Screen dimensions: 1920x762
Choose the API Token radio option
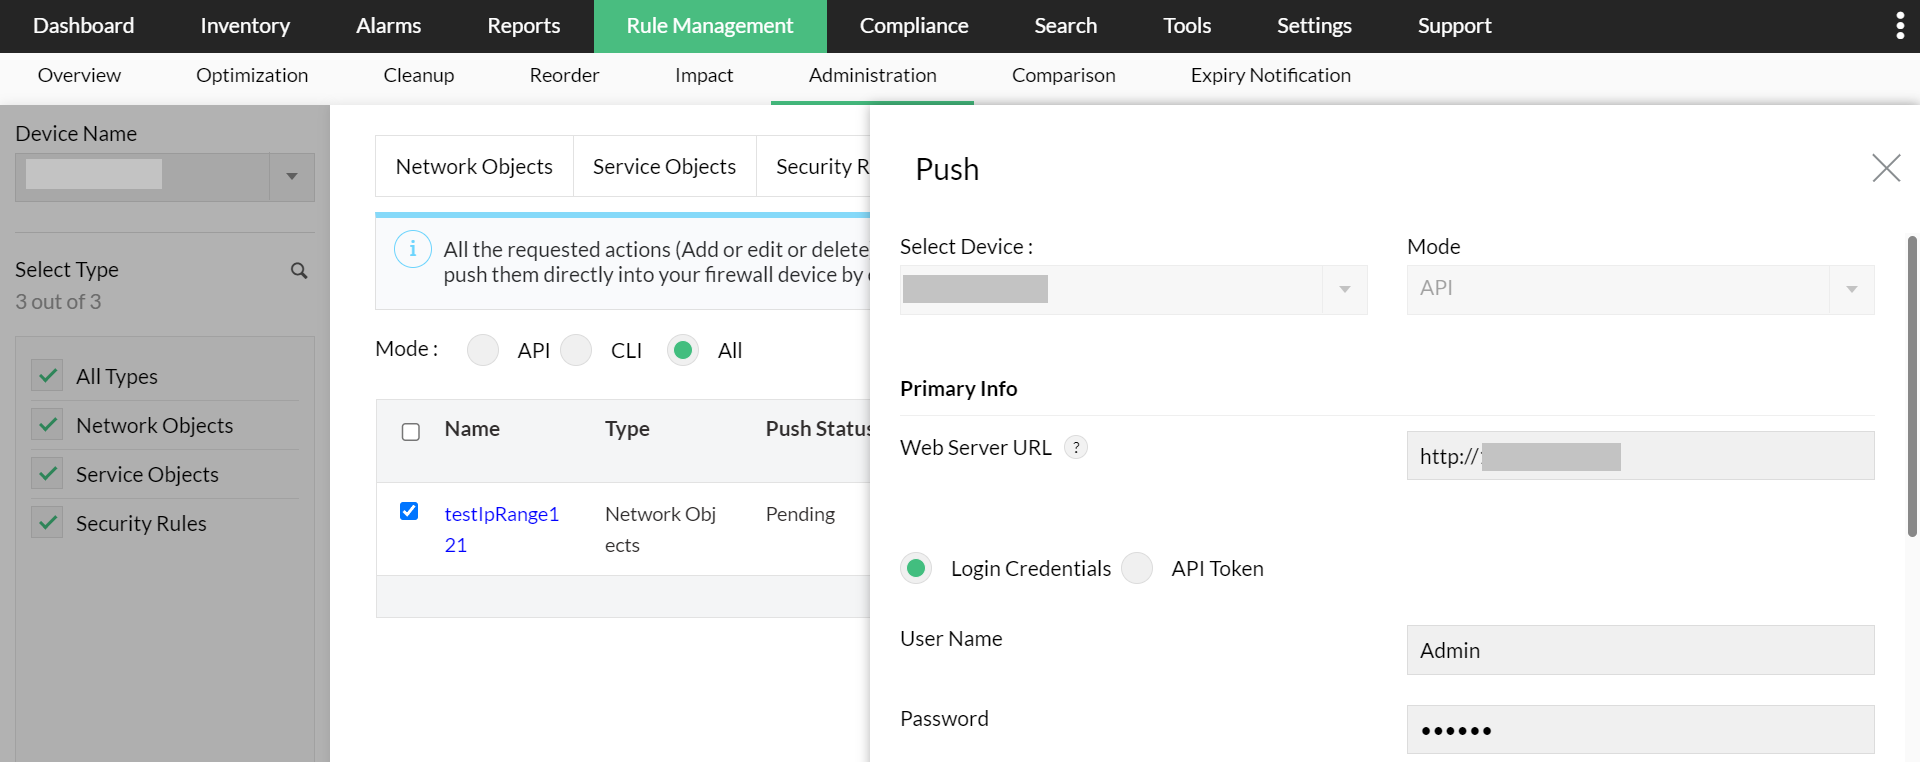(1137, 568)
